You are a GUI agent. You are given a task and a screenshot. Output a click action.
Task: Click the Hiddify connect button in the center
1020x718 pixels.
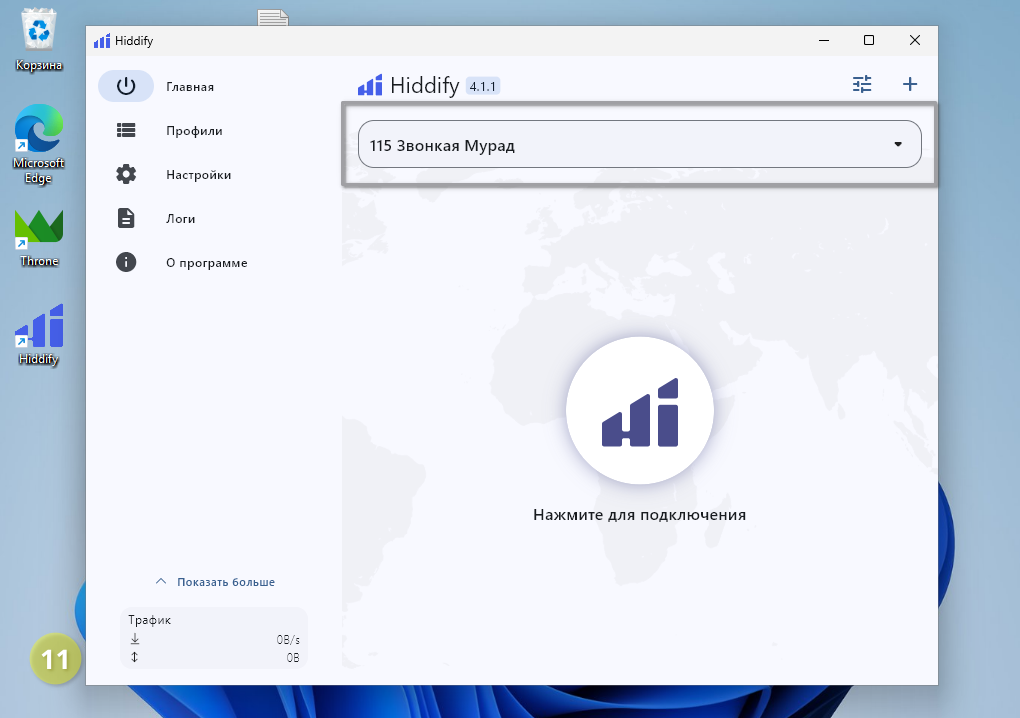point(640,411)
